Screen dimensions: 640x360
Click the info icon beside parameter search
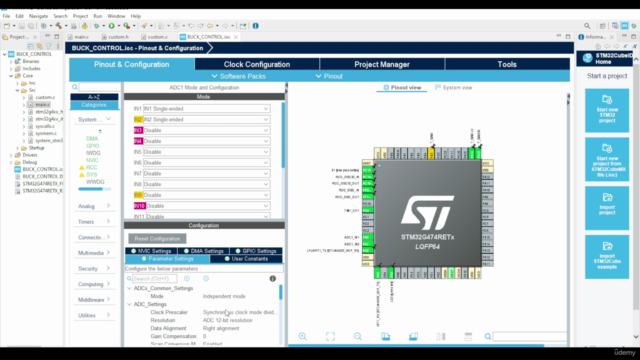point(273,278)
